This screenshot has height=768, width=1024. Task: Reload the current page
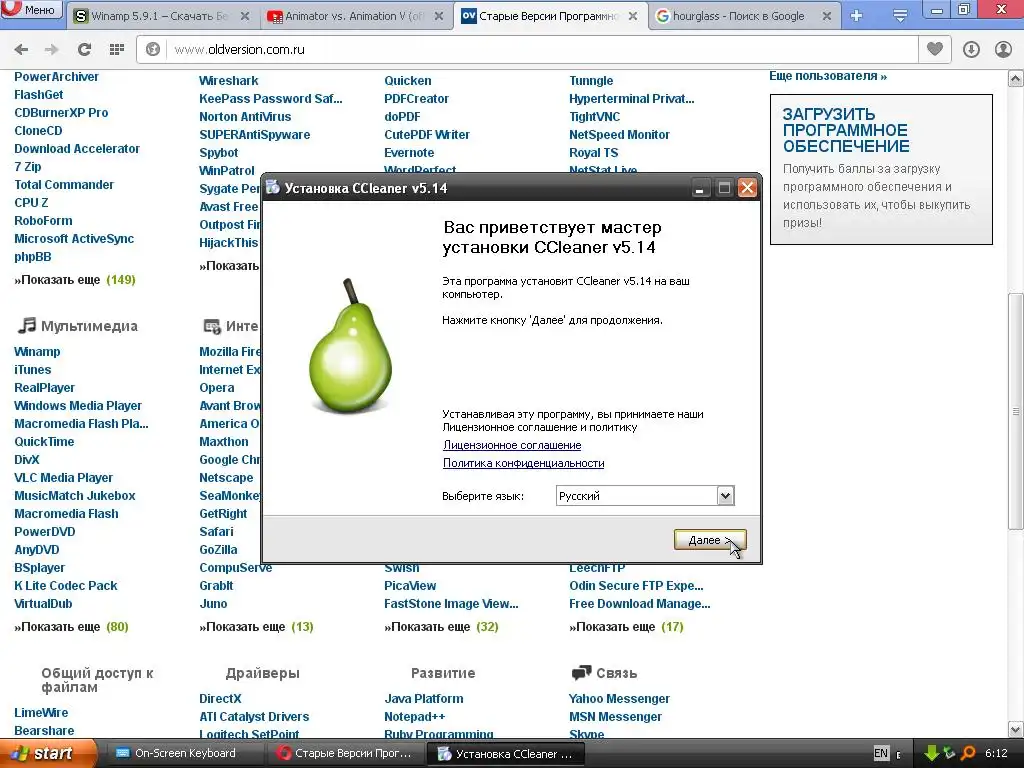(84, 50)
